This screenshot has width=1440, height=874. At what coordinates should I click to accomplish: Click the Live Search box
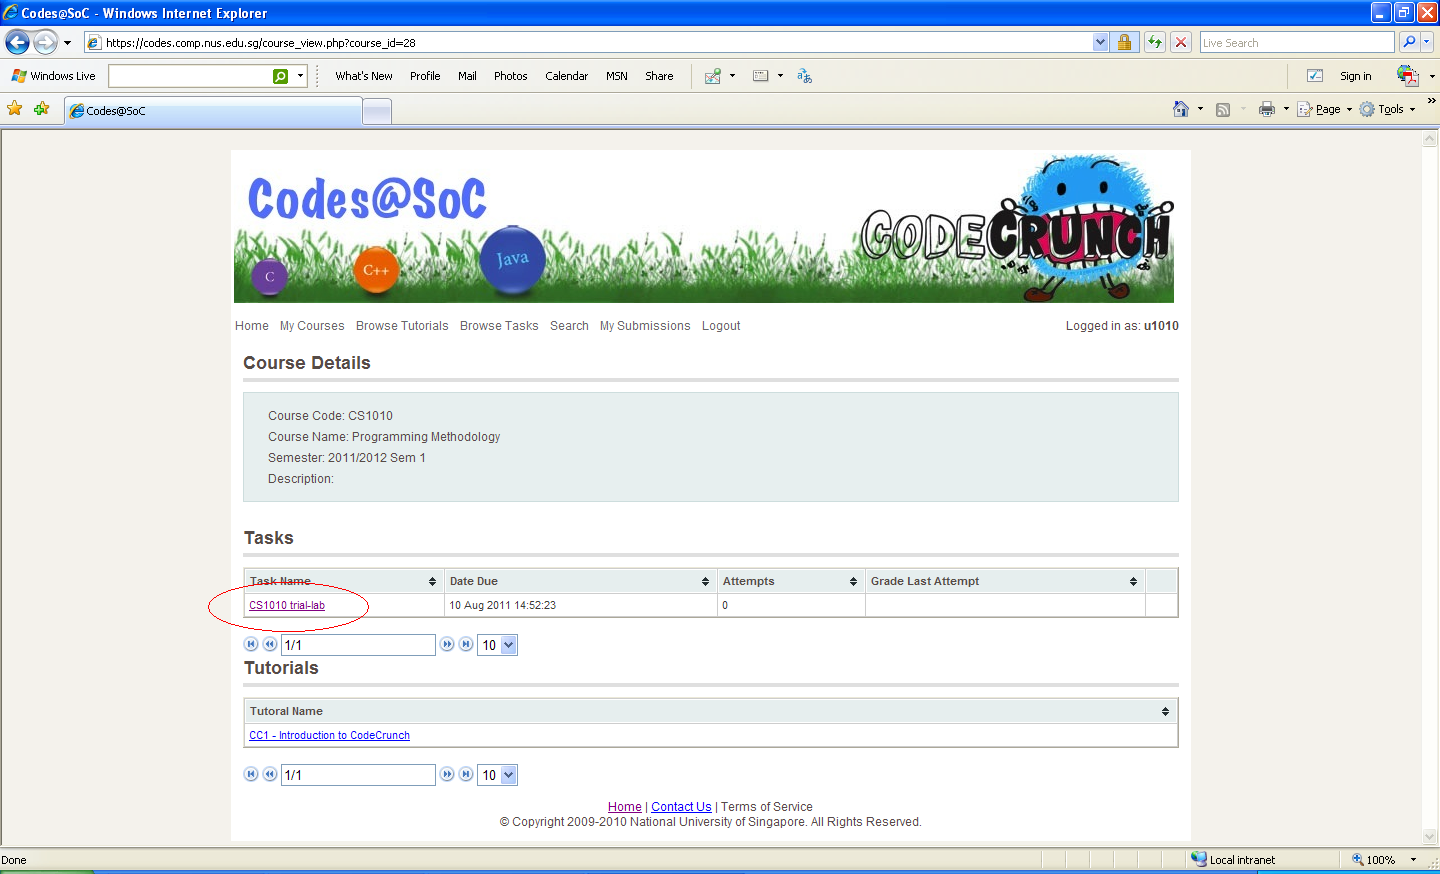coord(1297,43)
